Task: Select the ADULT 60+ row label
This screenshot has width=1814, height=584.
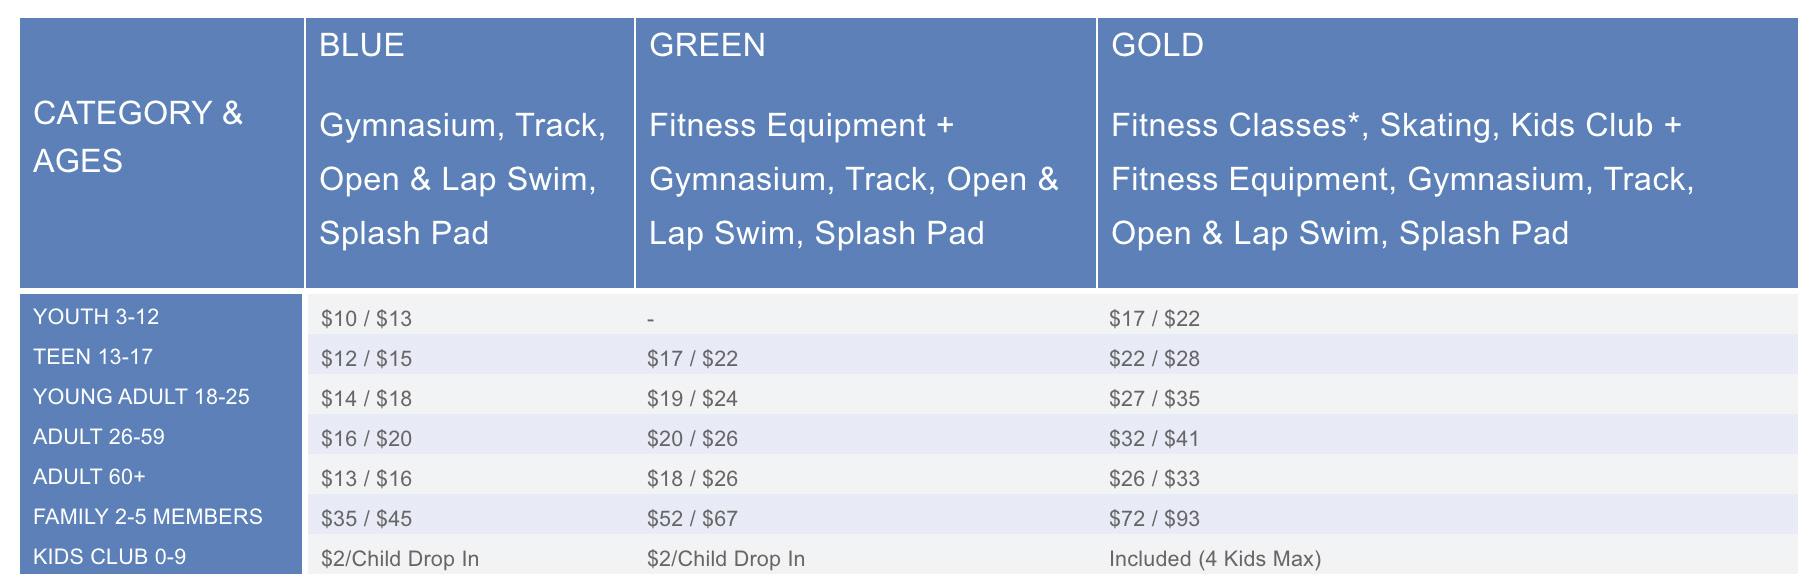Action: point(89,477)
